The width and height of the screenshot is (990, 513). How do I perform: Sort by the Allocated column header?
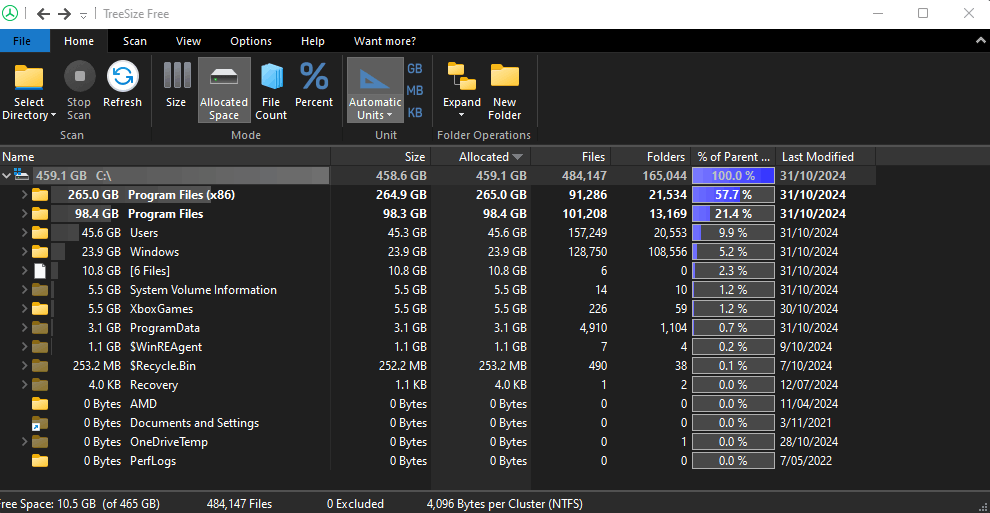point(481,156)
